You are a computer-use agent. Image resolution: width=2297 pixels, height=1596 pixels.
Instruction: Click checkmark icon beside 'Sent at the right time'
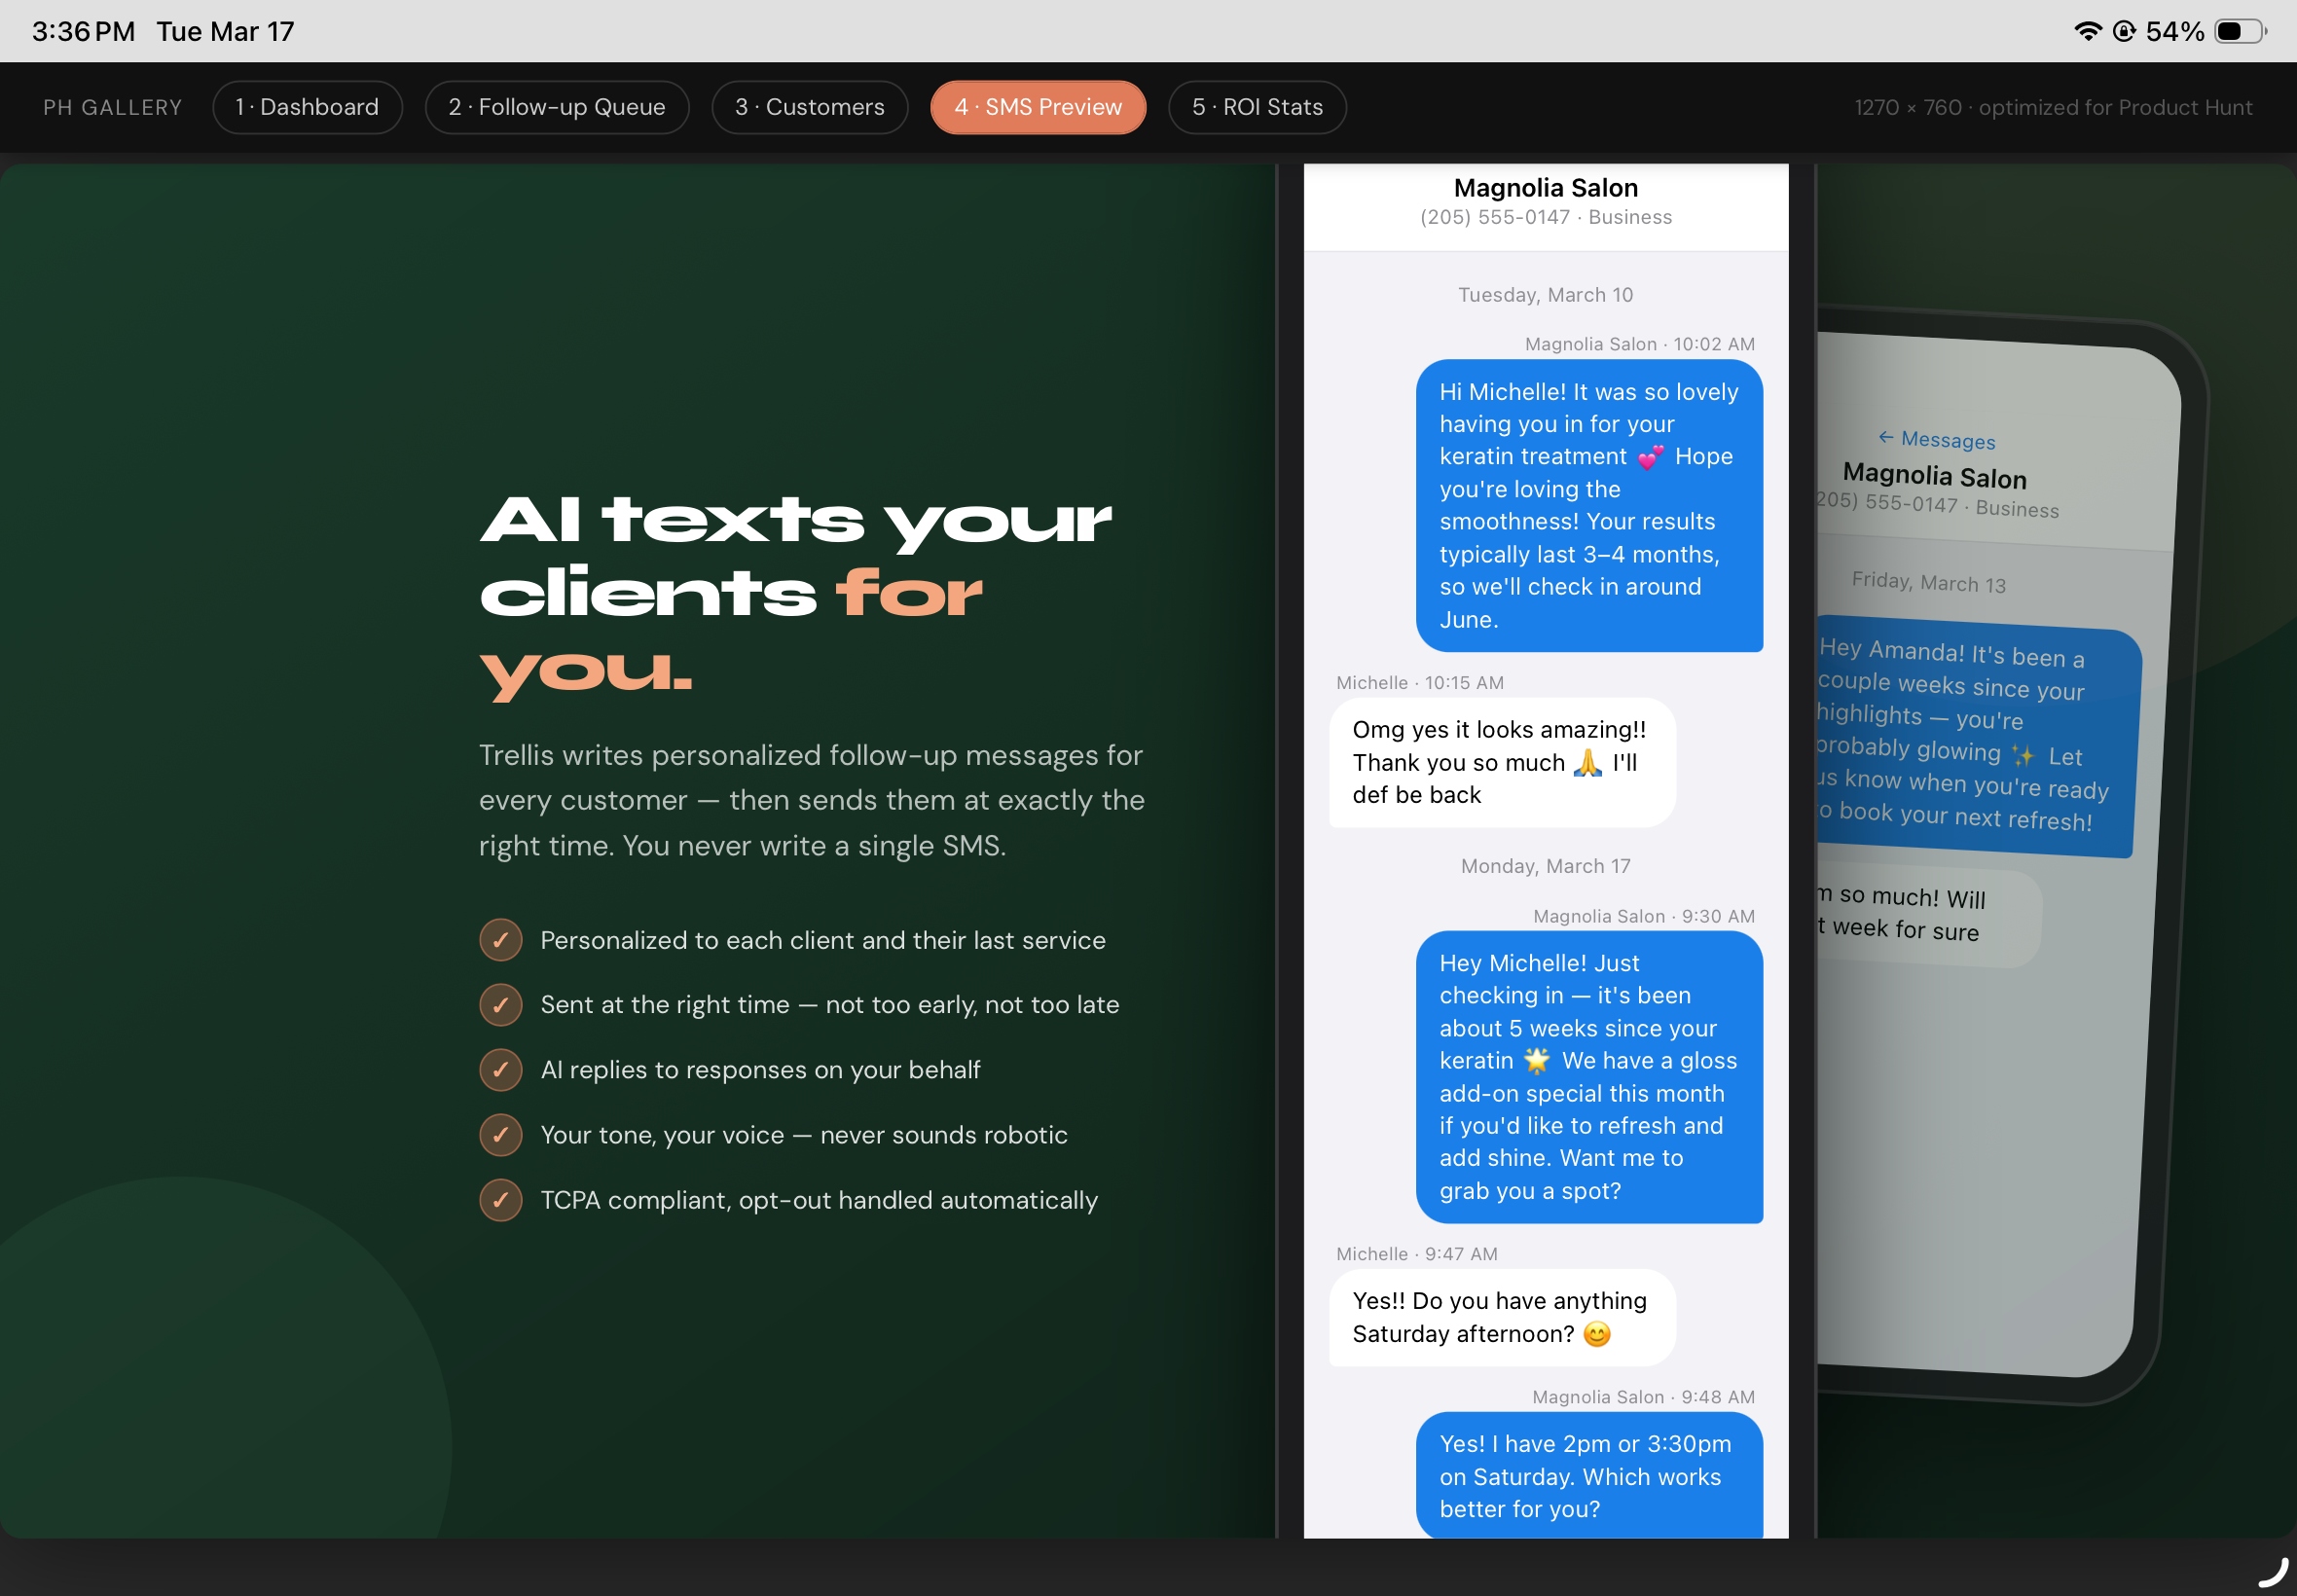point(500,1005)
